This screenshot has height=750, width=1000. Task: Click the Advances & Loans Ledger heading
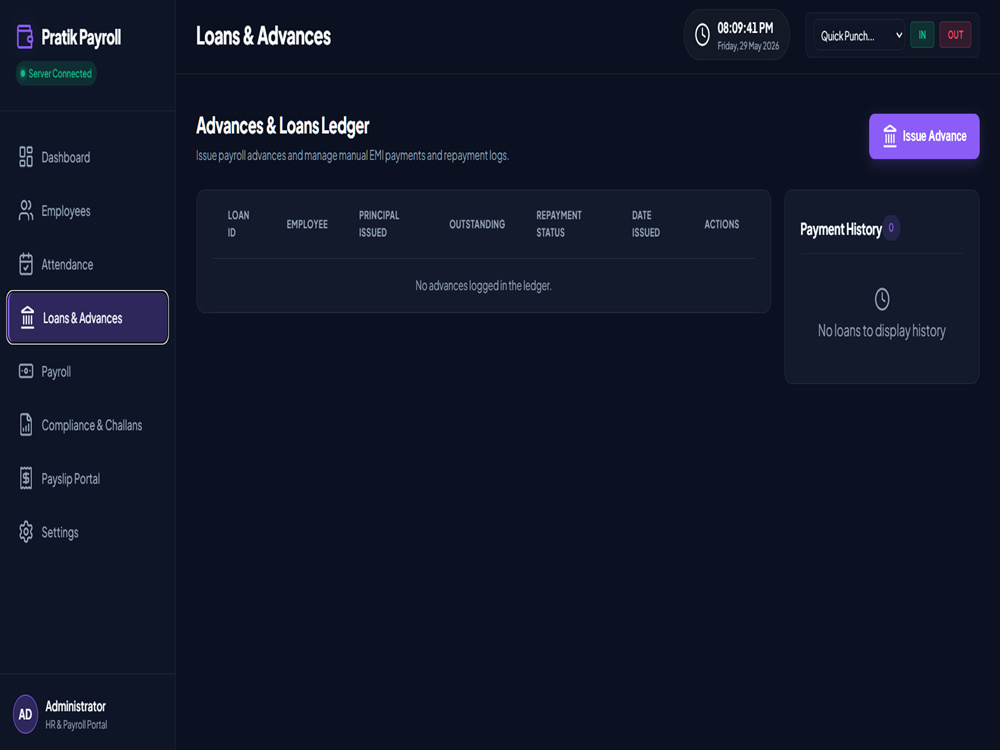click(283, 126)
